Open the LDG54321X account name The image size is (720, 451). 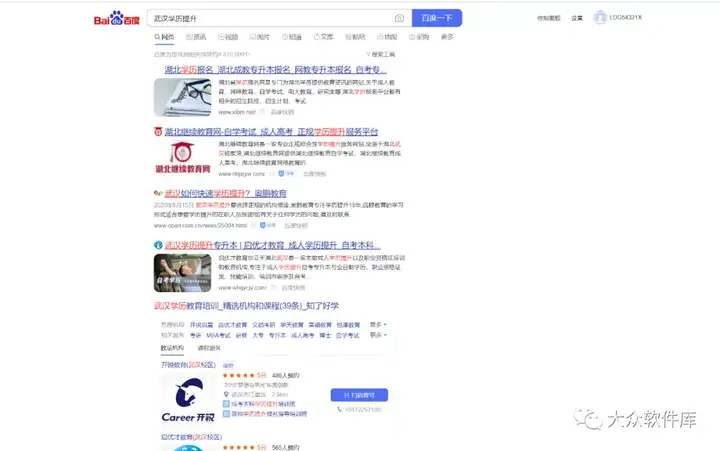(x=625, y=17)
